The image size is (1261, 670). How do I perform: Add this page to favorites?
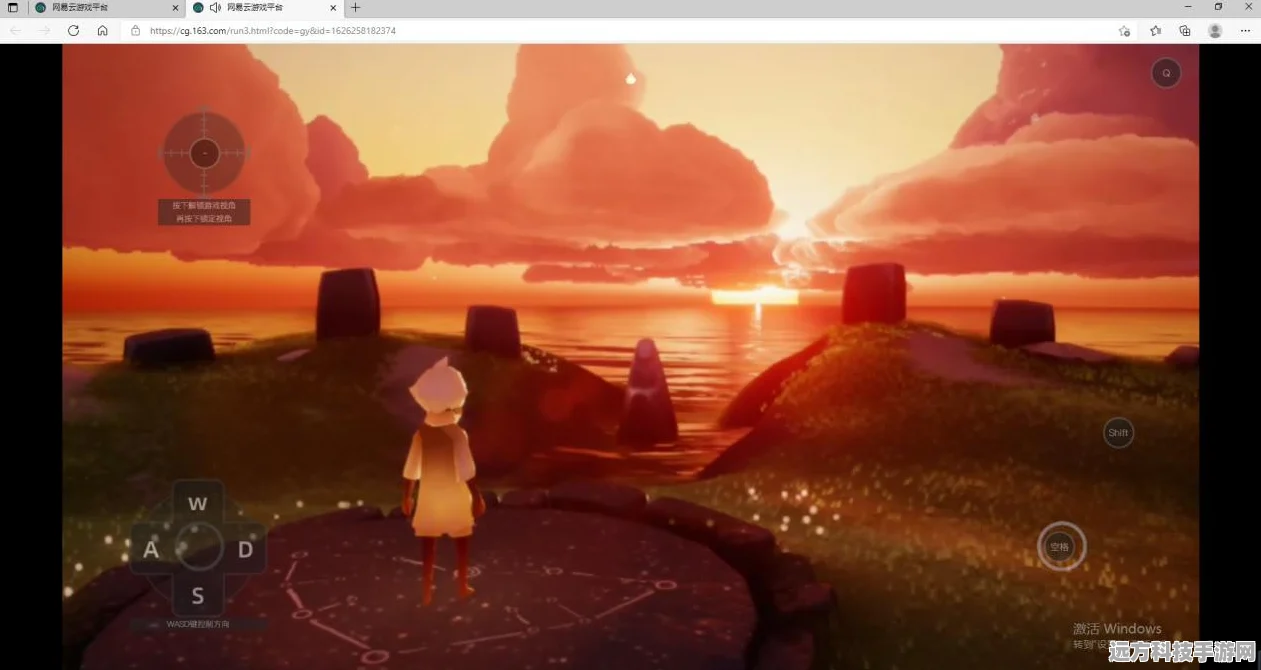[x=1124, y=31]
